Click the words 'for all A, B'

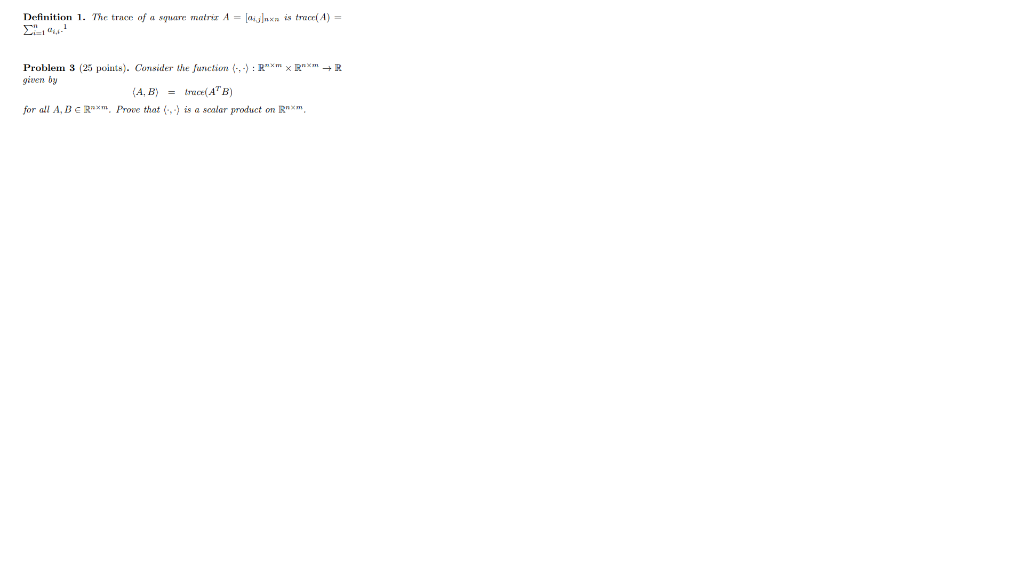pos(47,110)
